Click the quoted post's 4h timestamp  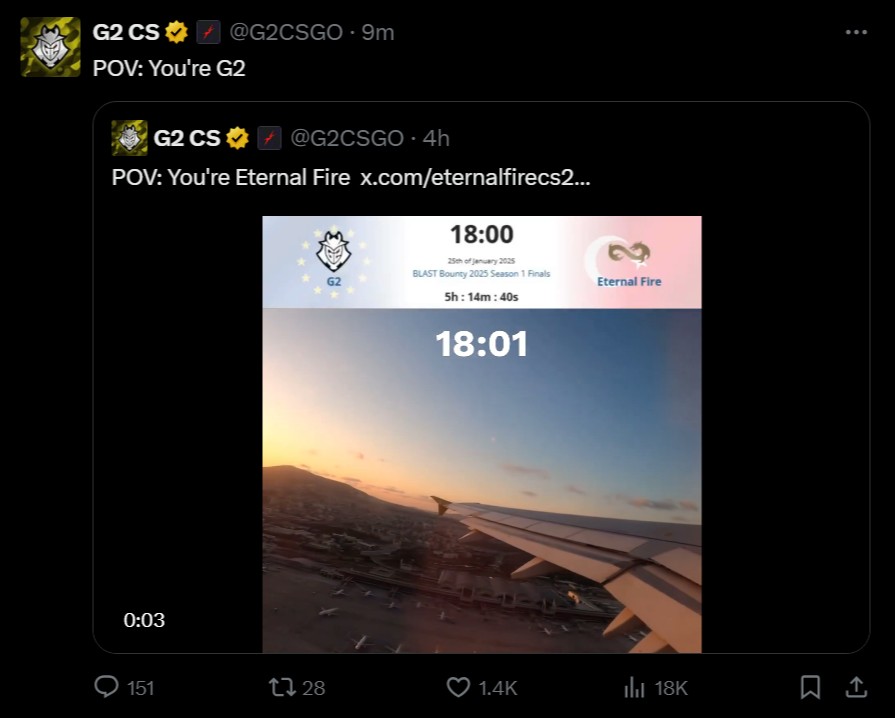[436, 138]
